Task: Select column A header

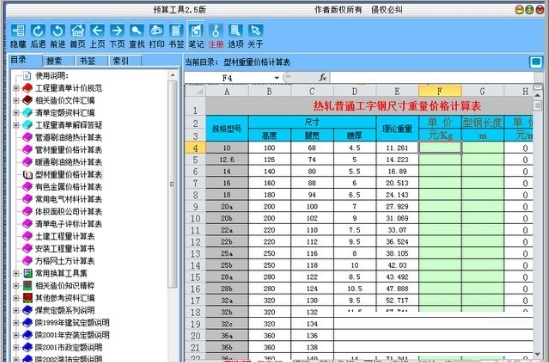Action: 227,91
